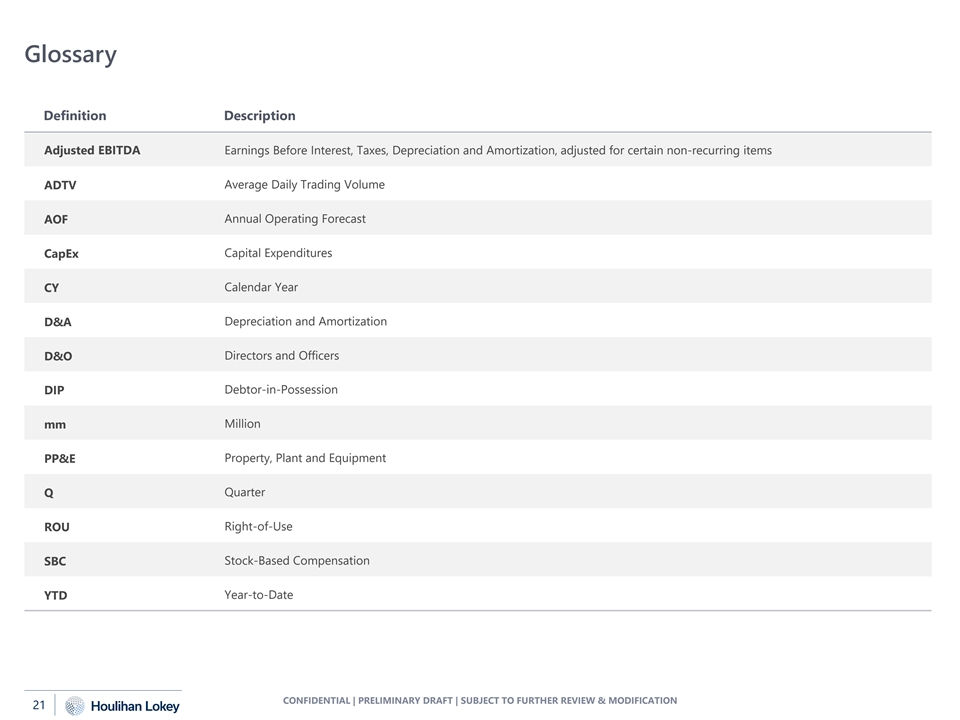The width and height of the screenshot is (960, 720).
Task: Click the Houlihan Lokey globe logo icon
Action: point(74,707)
